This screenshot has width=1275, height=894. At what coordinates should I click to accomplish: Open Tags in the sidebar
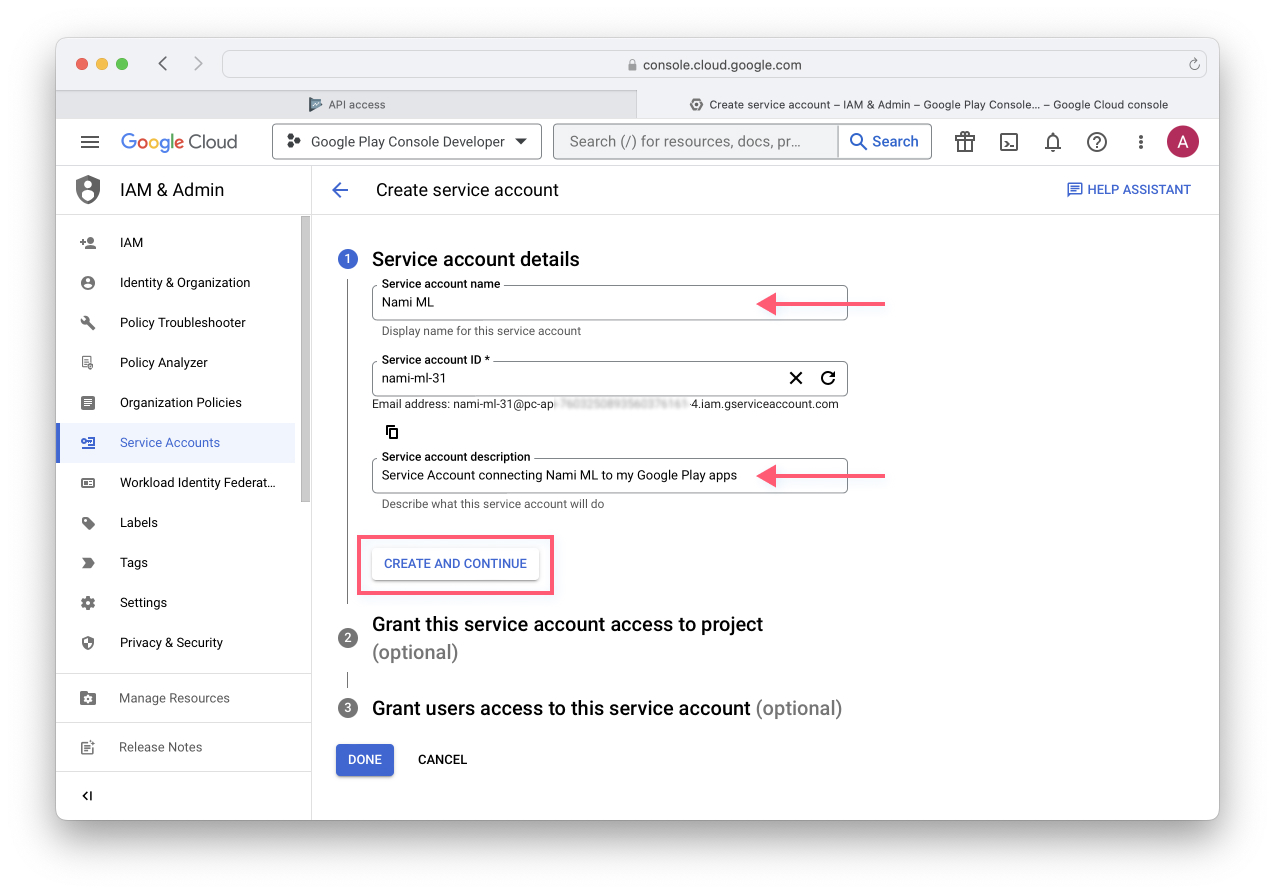click(x=176, y=563)
